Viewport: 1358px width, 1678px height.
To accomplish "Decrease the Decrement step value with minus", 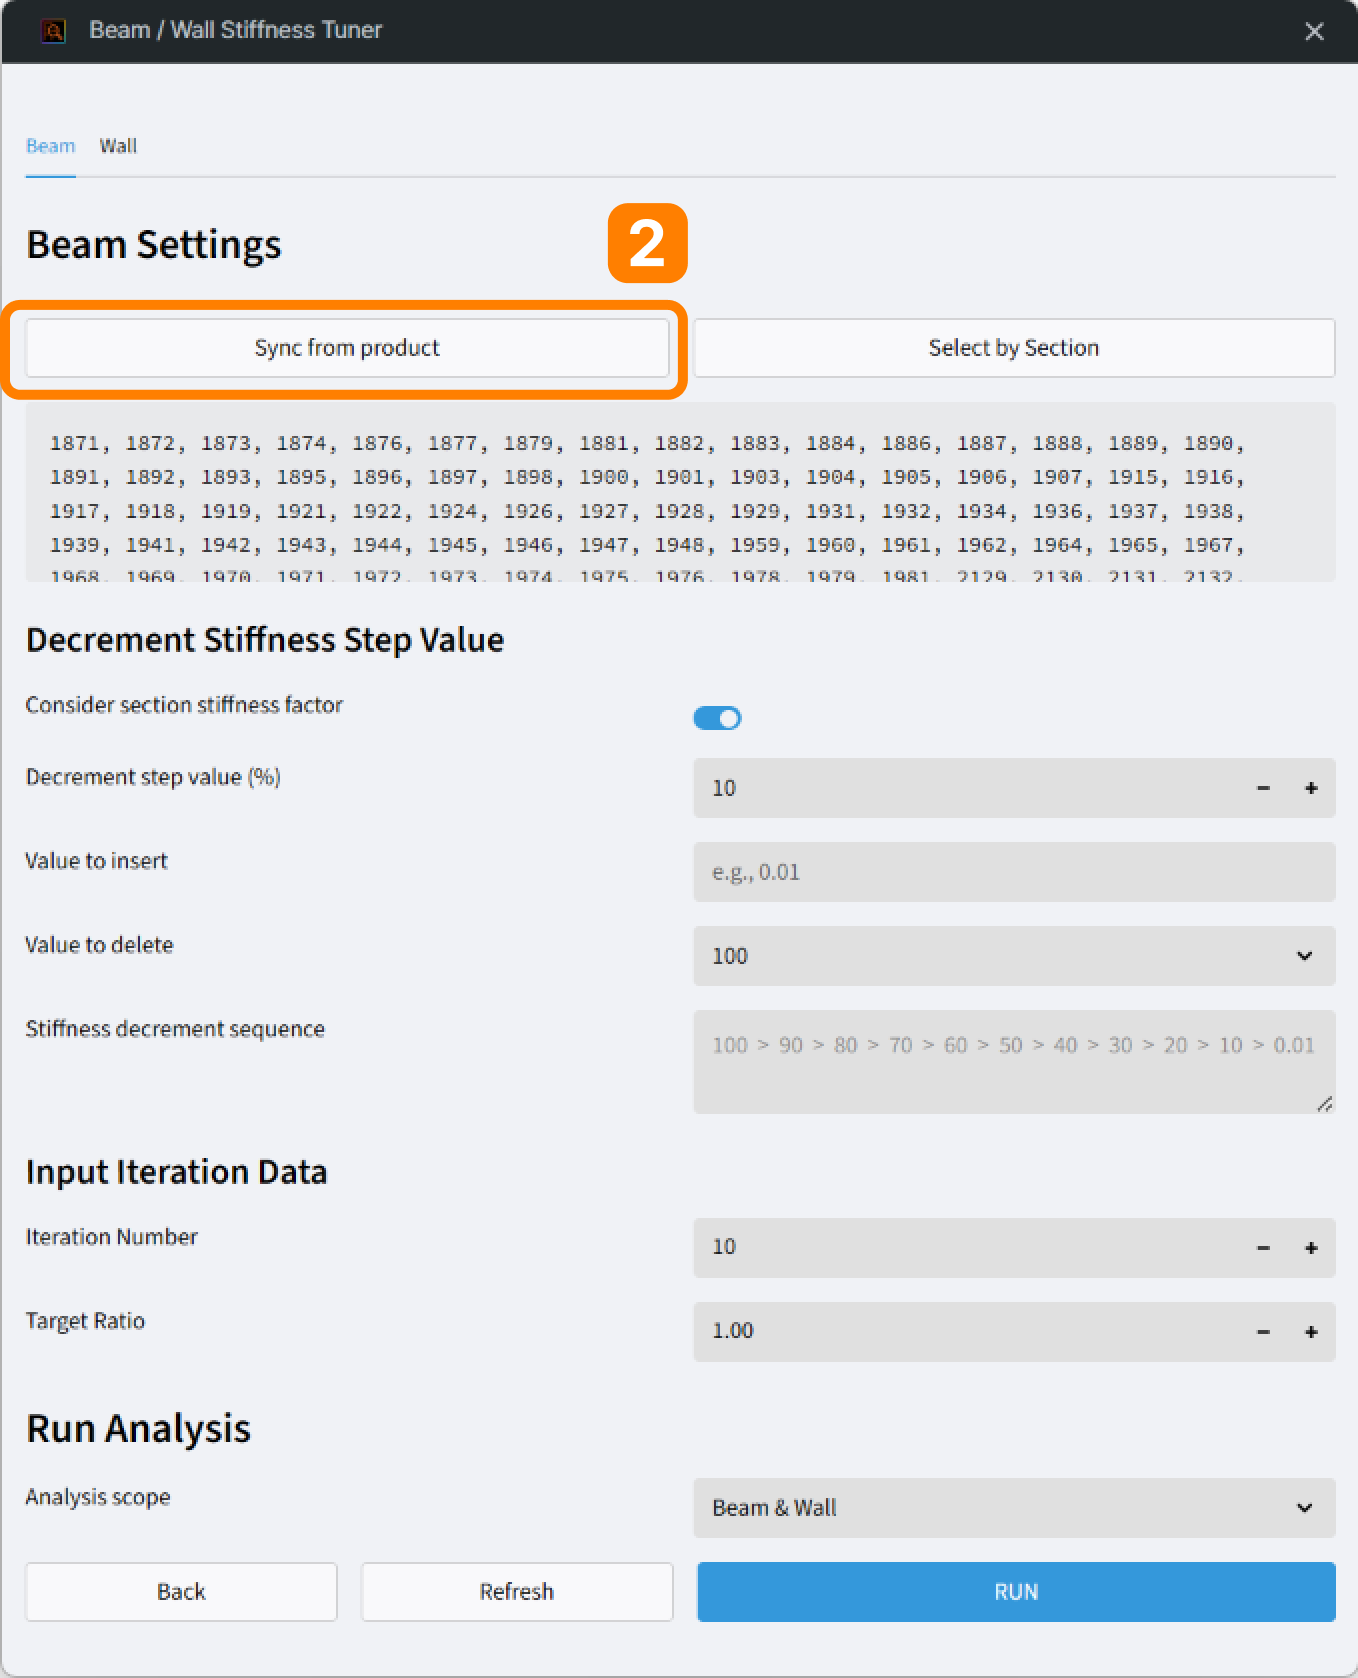I will (x=1263, y=788).
